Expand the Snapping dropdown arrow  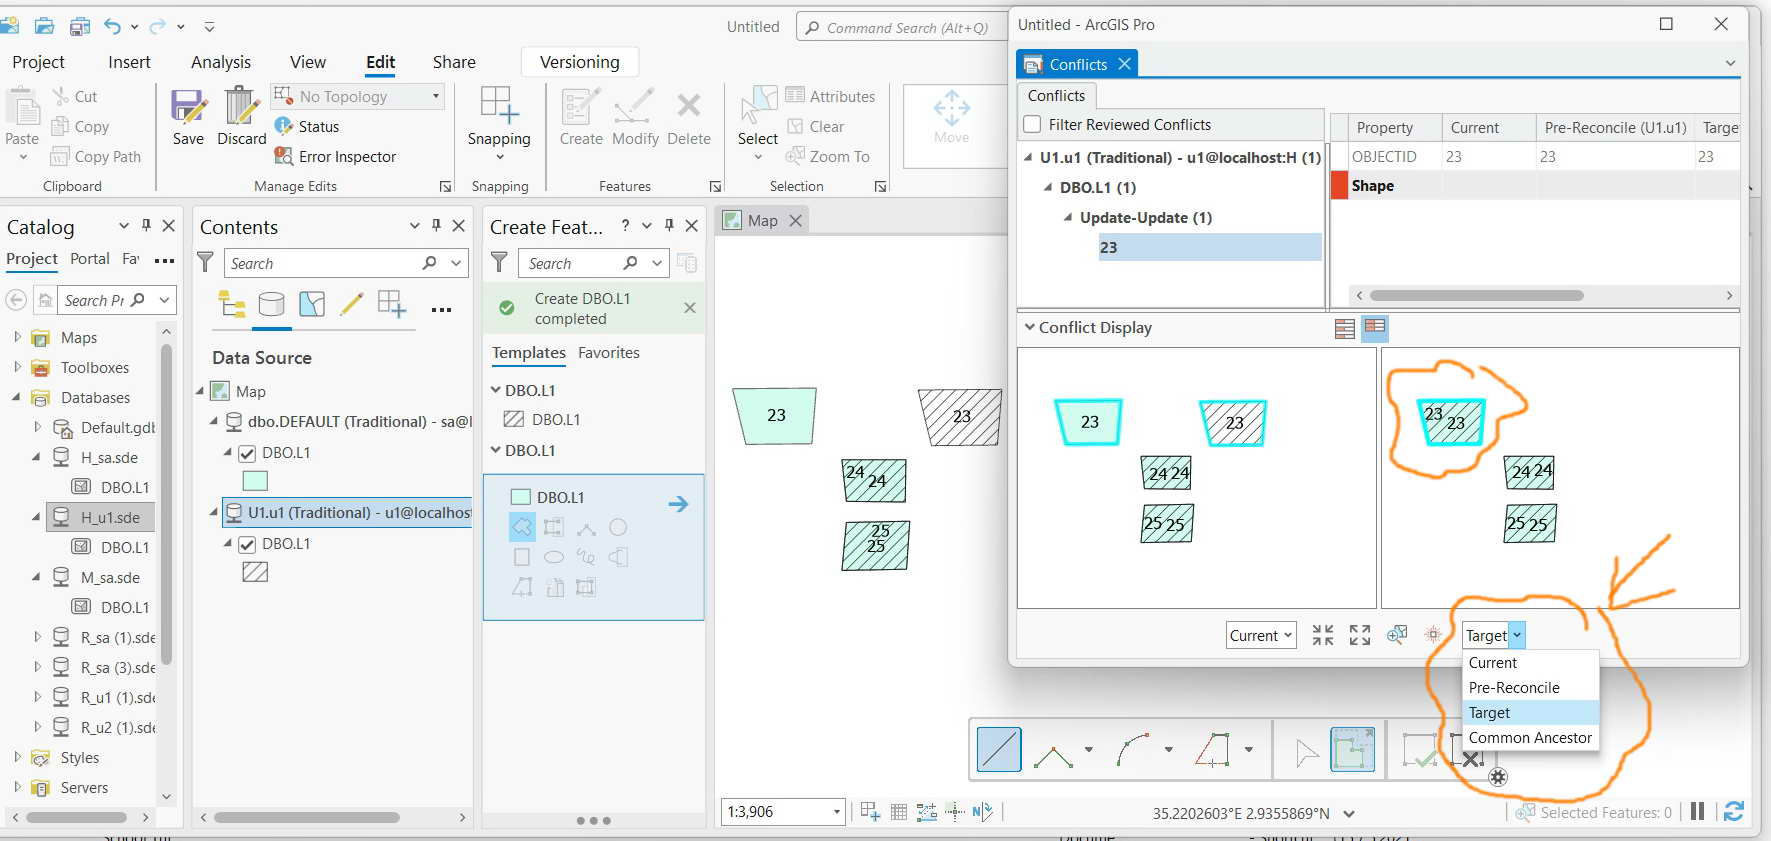pyautogui.click(x=499, y=157)
